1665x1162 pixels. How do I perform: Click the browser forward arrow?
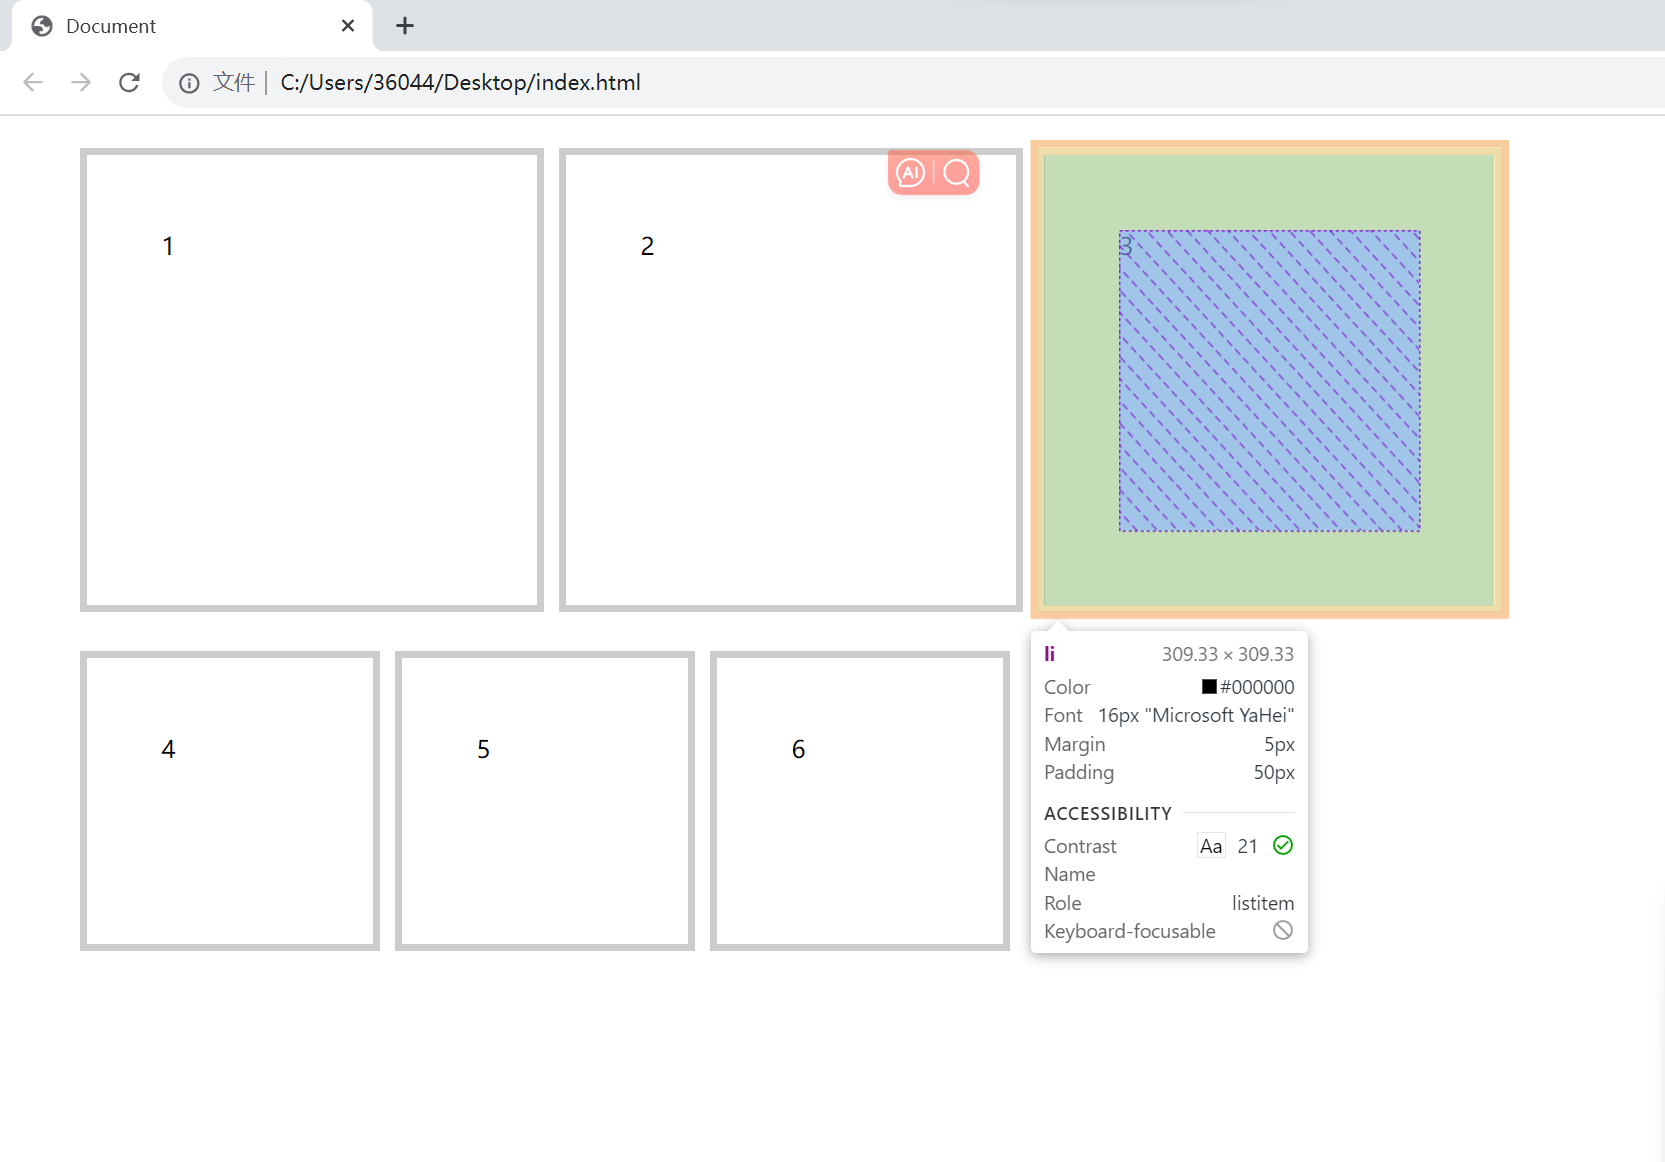point(81,82)
